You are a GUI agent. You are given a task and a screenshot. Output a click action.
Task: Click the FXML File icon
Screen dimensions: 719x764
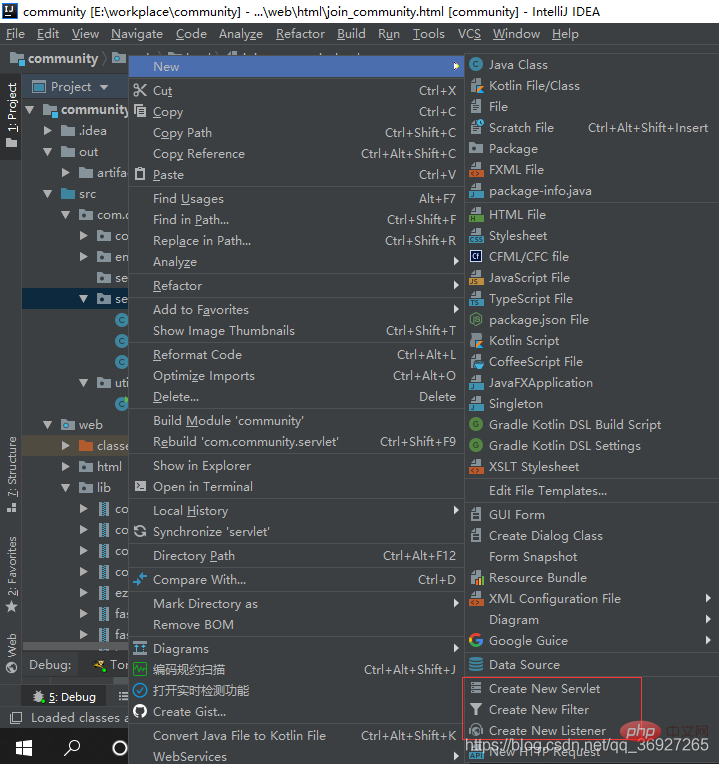476,170
